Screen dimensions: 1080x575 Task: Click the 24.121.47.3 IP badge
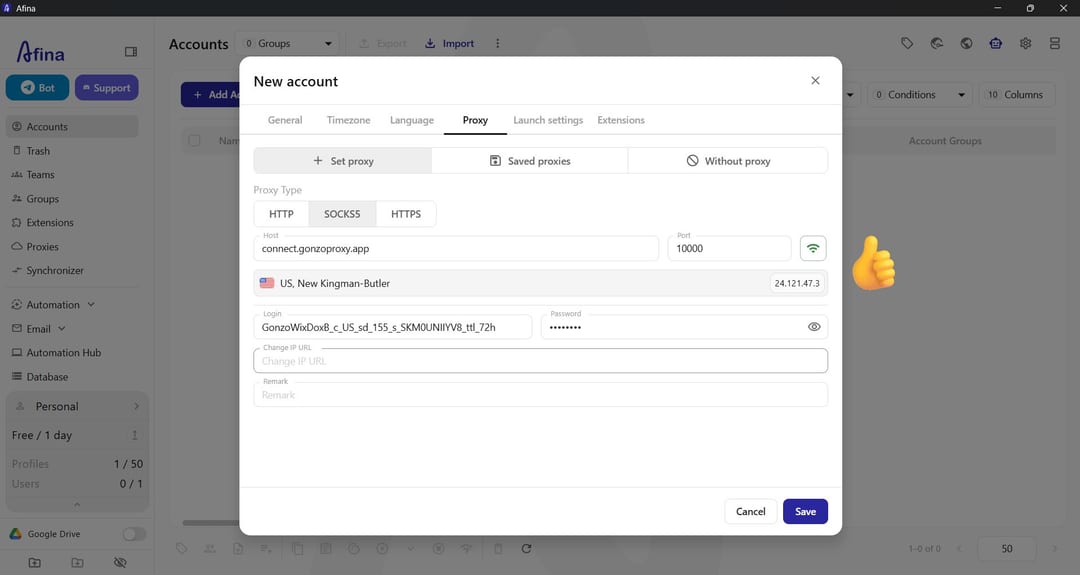pyautogui.click(x=797, y=283)
